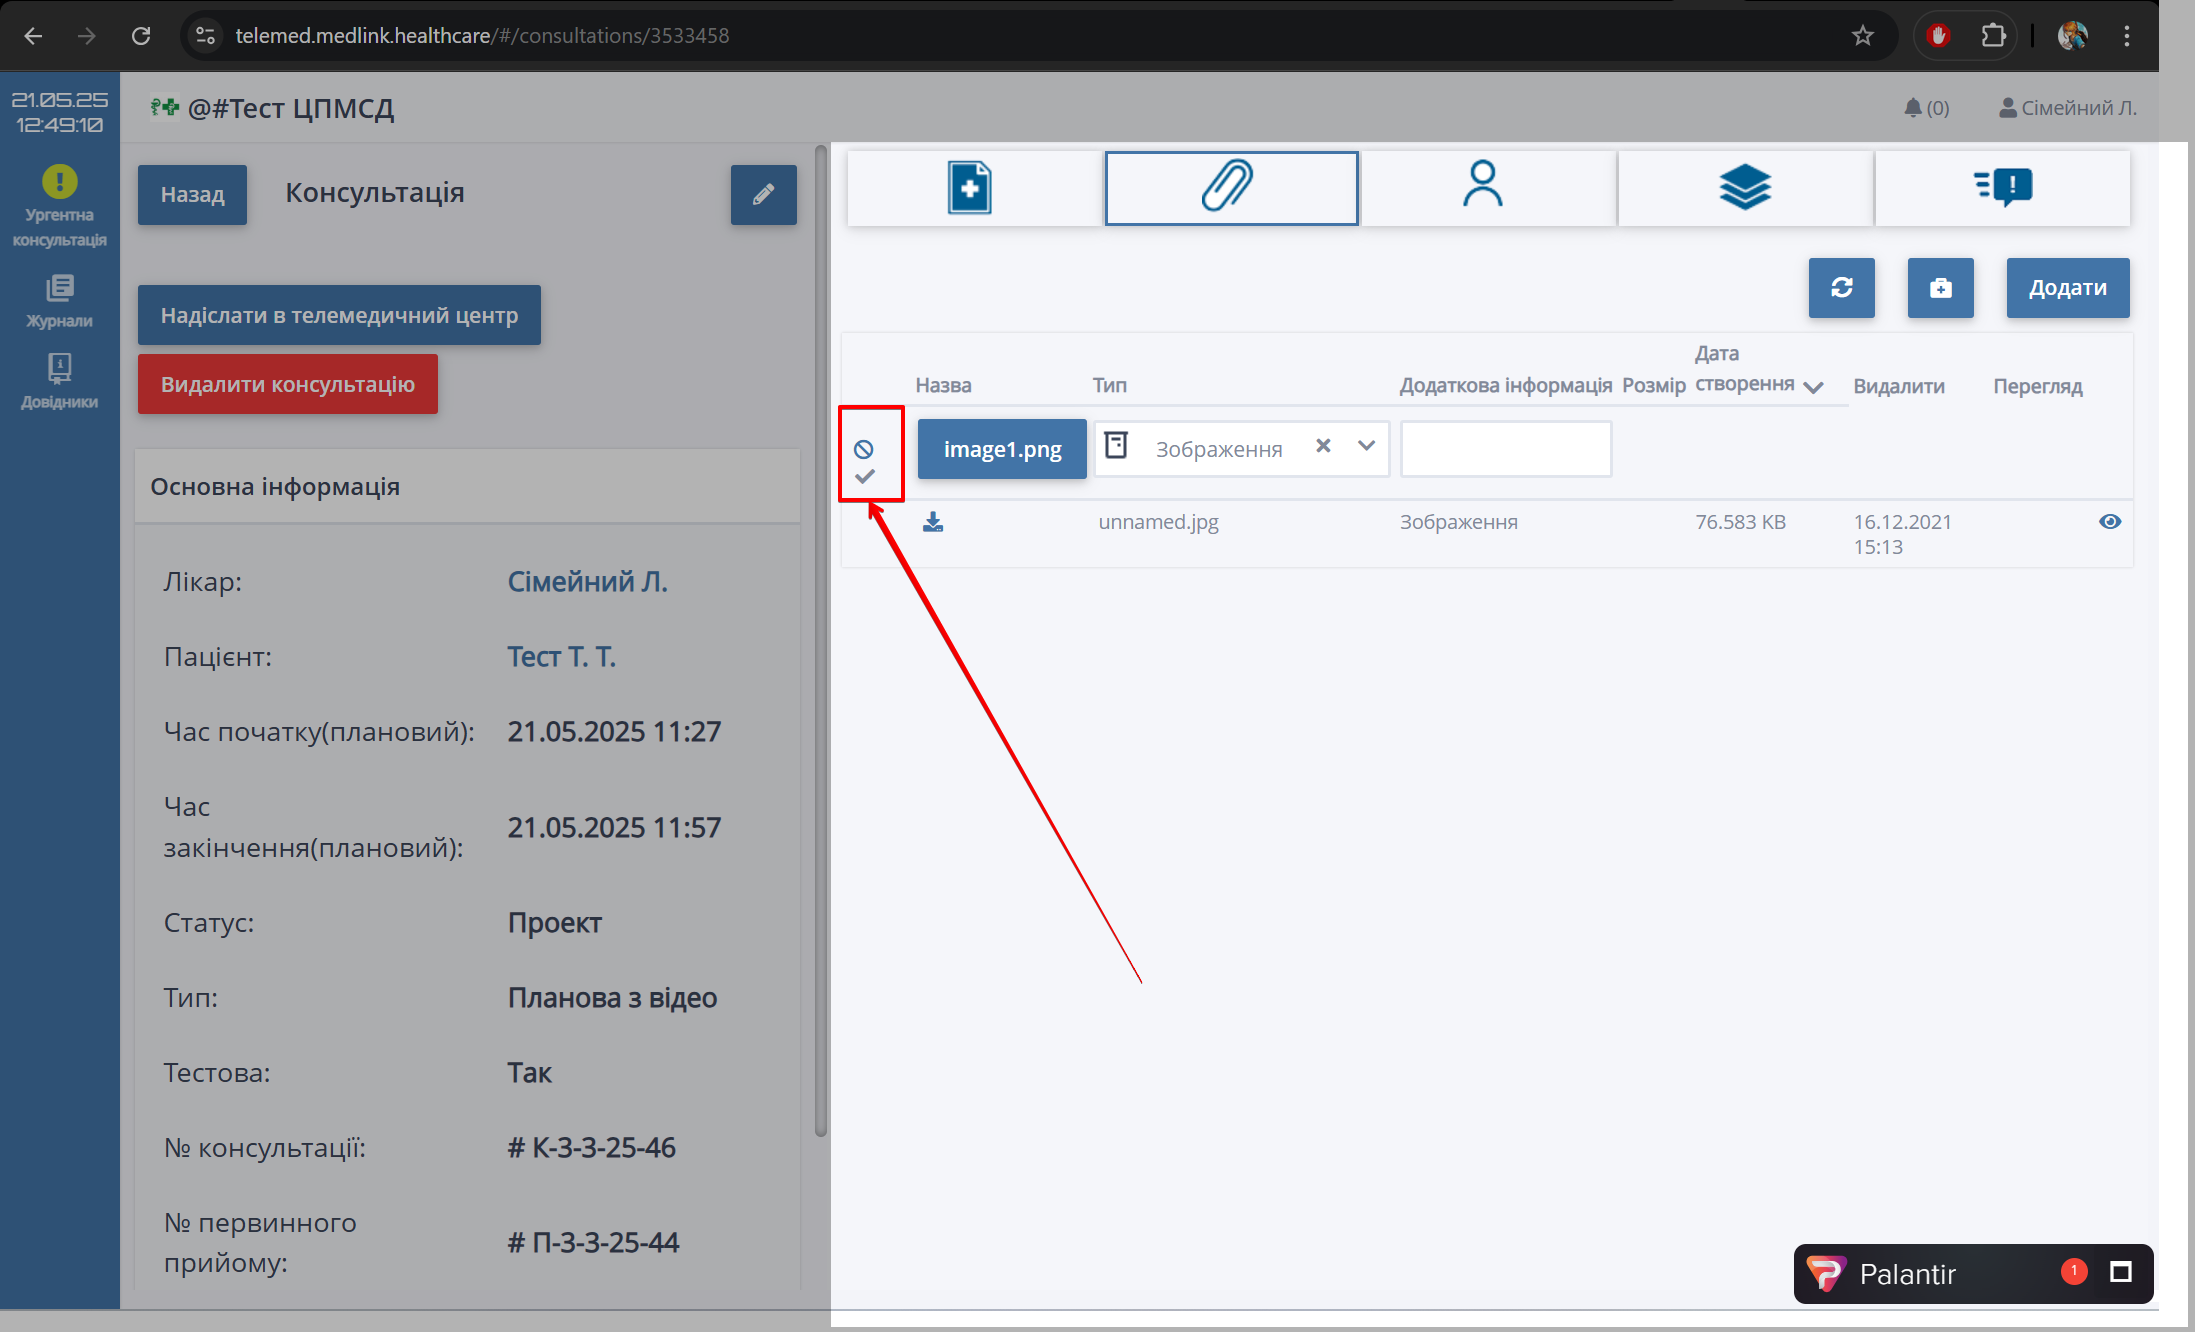The width and height of the screenshot is (2195, 1332).
Task: Switch to the patient person tab
Action: [x=1483, y=188]
